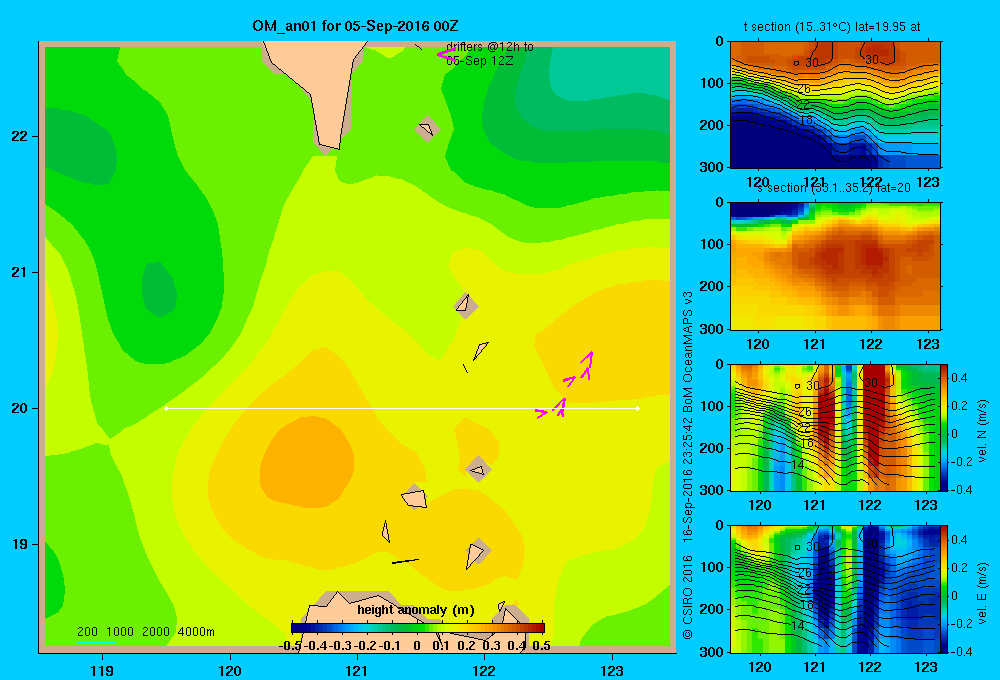Click the height anomaly (m) colorbar
This screenshot has width=1000, height=680.
[418, 627]
